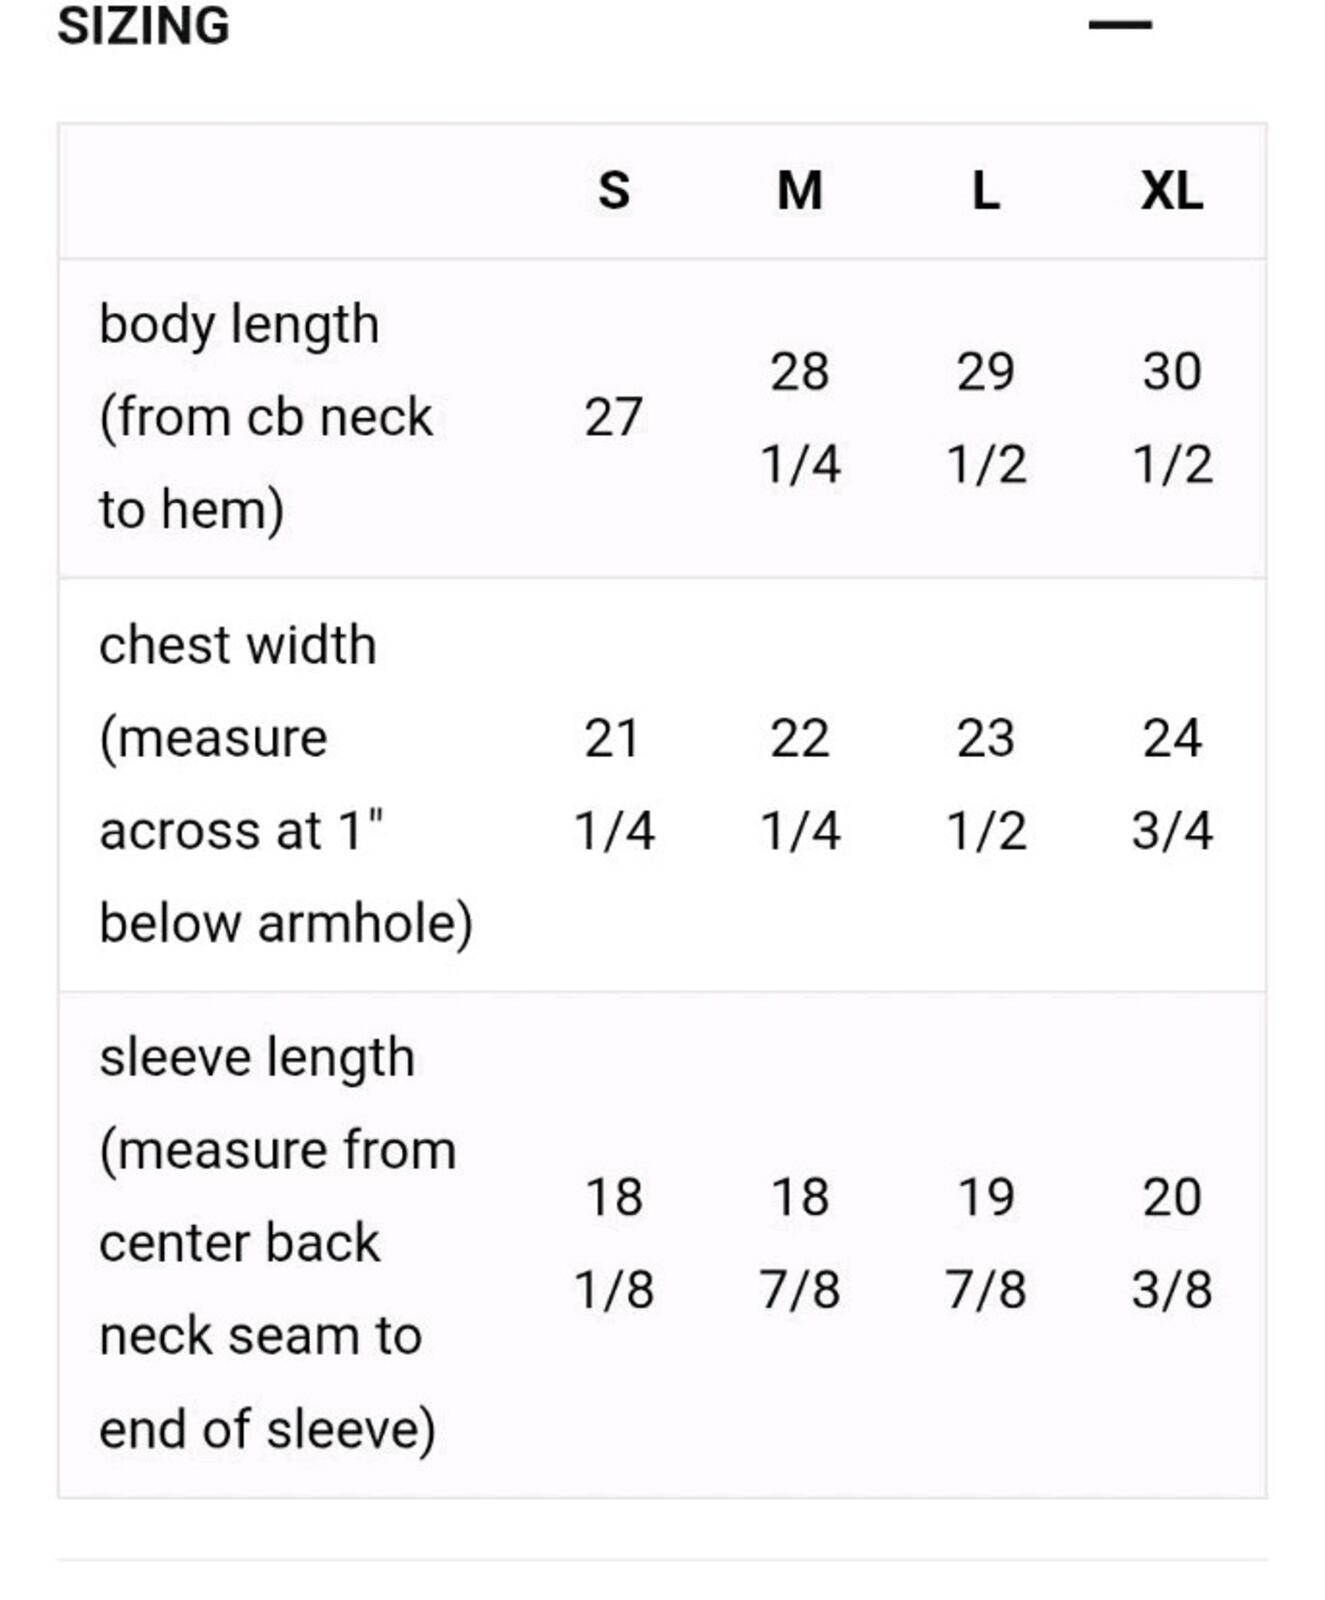Click the chest width row label
This screenshot has width=1325, height=1600.
pos(286,784)
